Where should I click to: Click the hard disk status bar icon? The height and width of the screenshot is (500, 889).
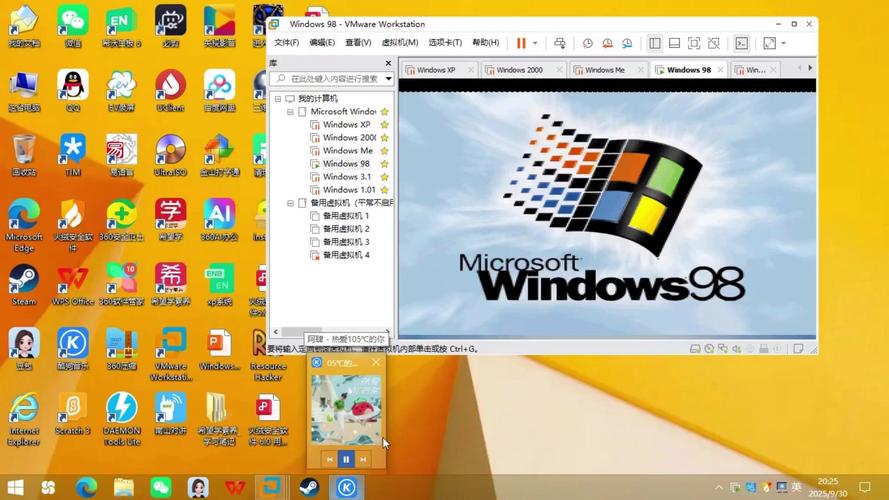695,349
